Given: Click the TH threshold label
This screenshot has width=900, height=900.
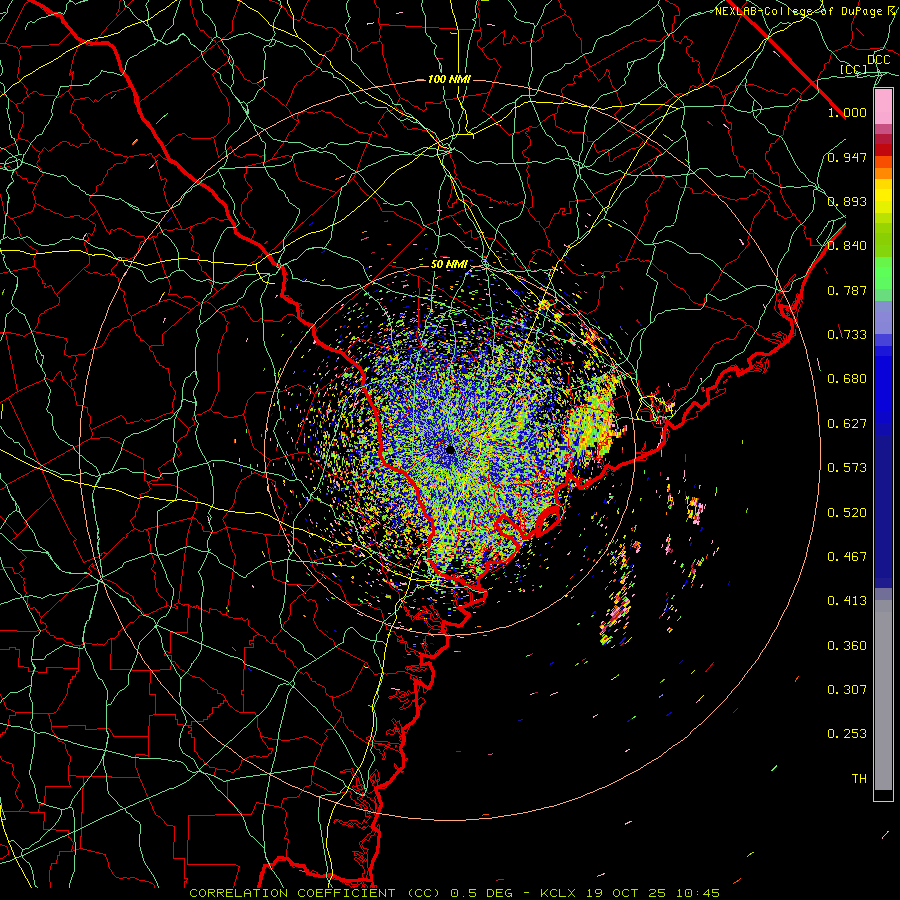Looking at the screenshot, I should pos(859,779).
